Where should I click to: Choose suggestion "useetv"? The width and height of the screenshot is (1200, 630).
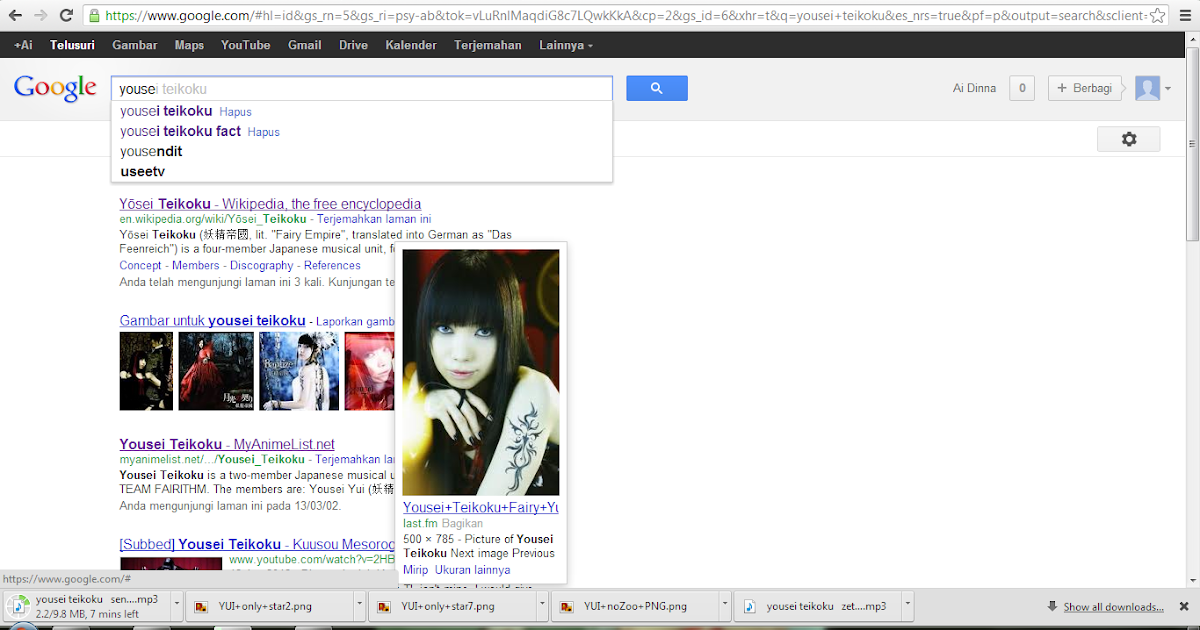142,171
